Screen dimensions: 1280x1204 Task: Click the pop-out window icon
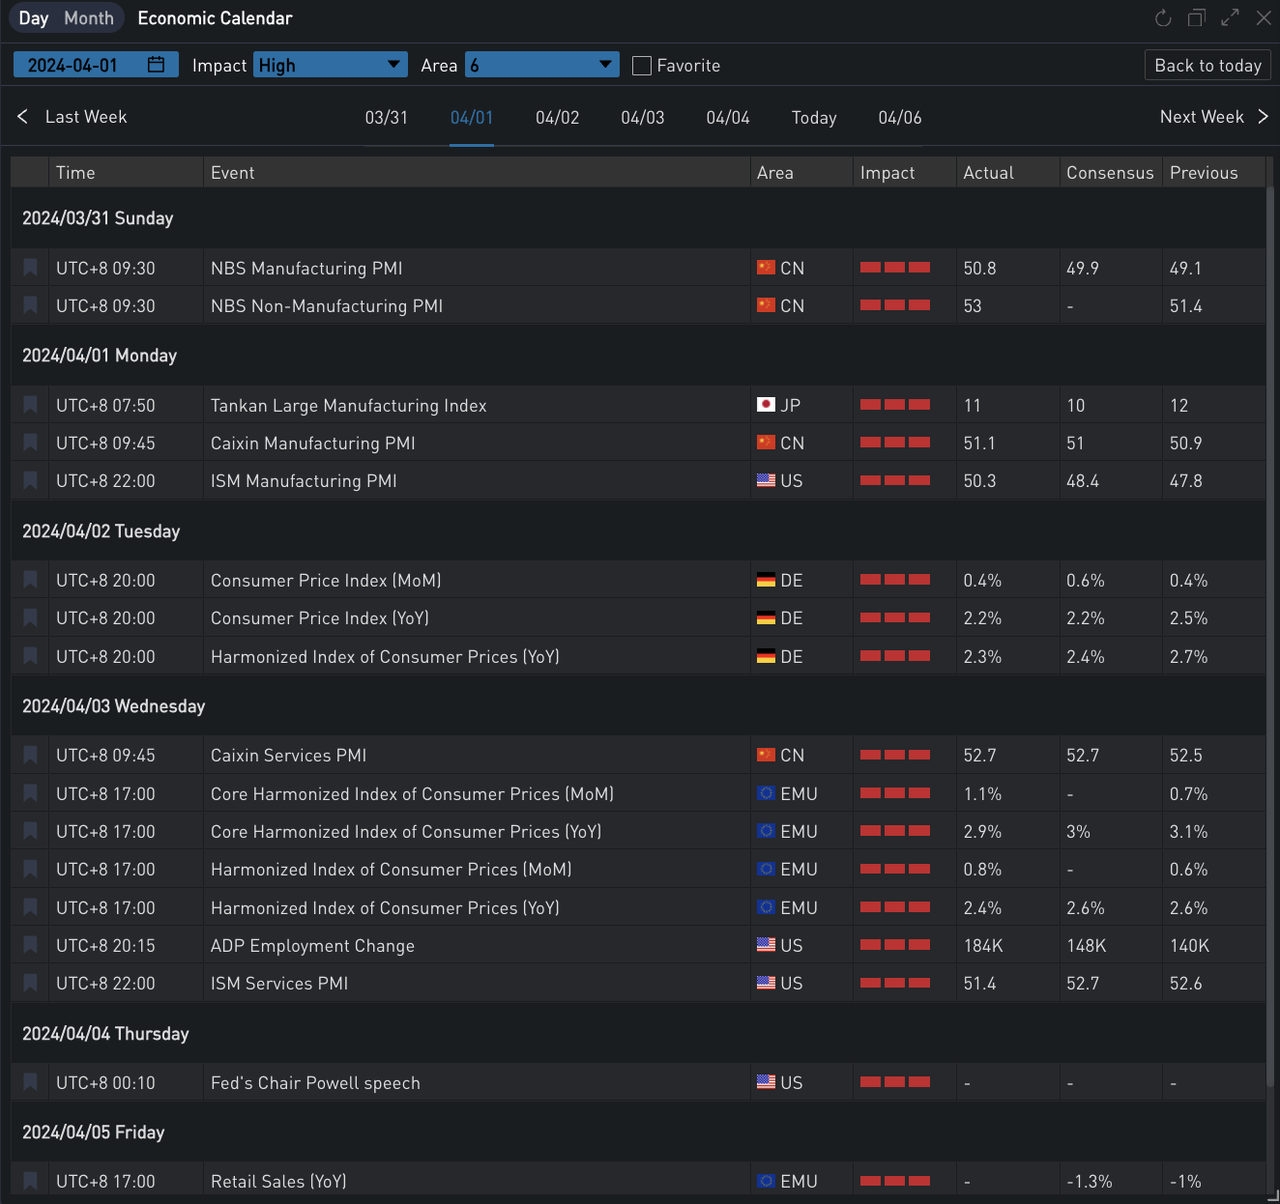pyautogui.click(x=1196, y=18)
